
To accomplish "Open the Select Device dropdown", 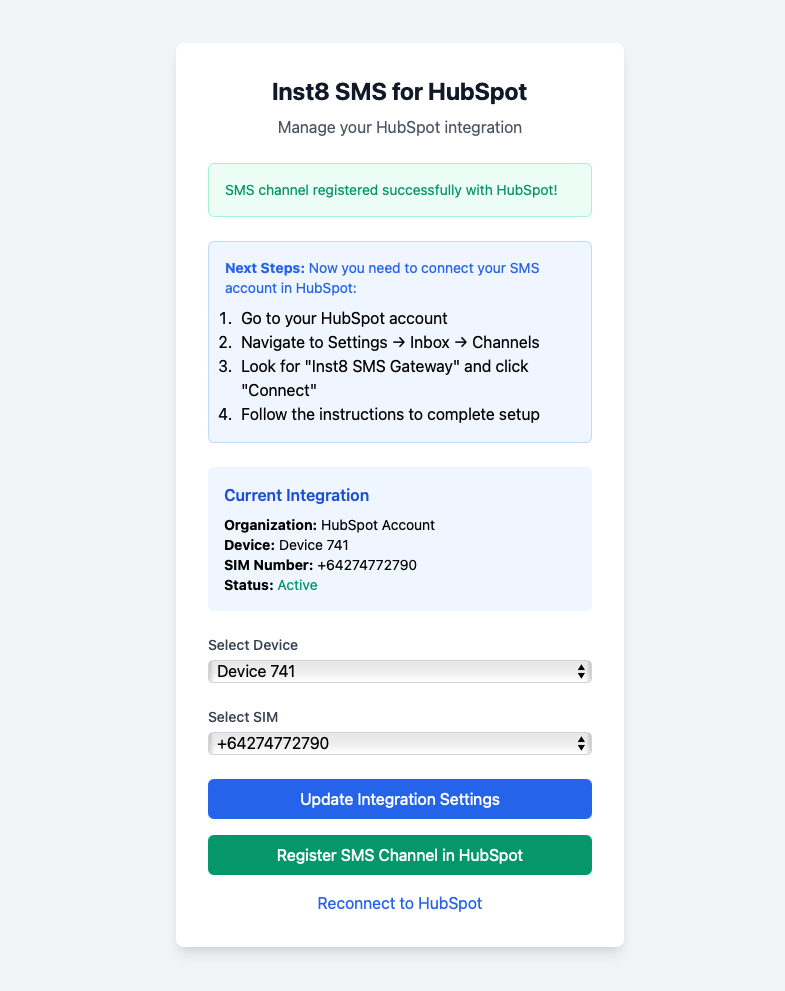I will [x=400, y=671].
